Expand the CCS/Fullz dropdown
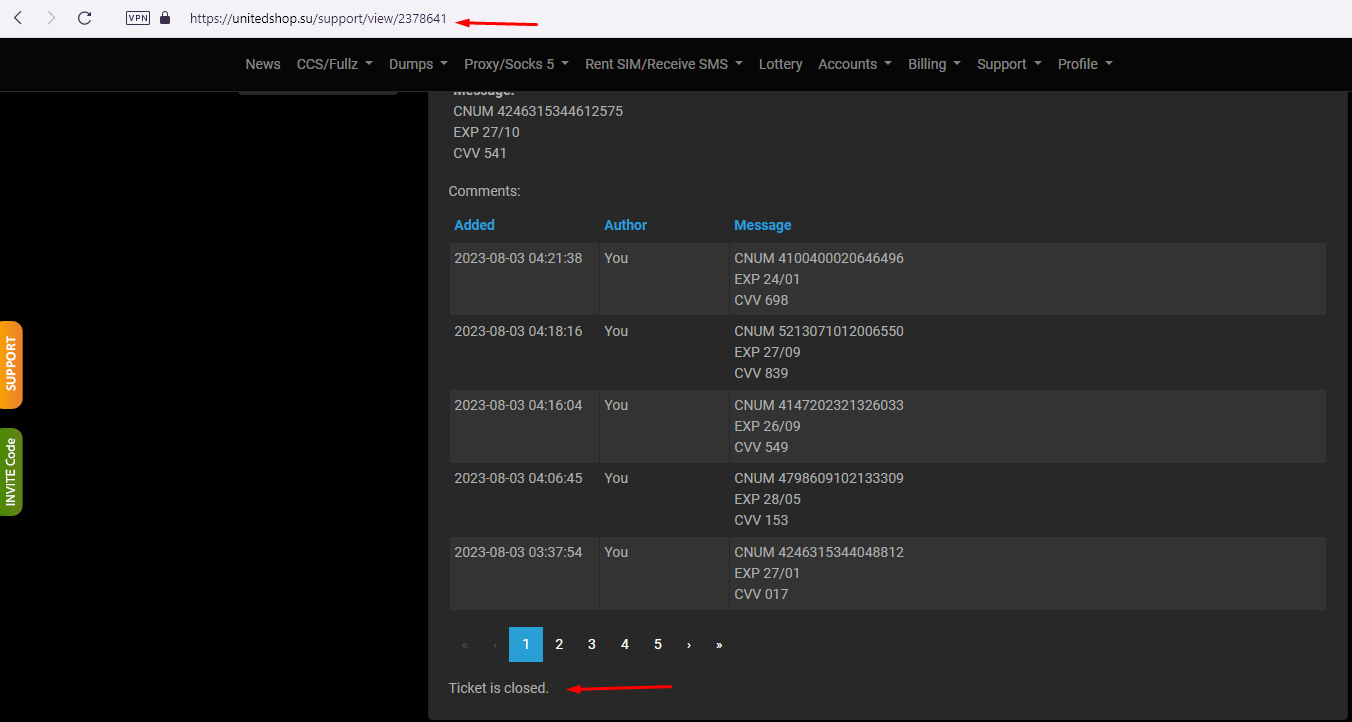 click(x=334, y=64)
